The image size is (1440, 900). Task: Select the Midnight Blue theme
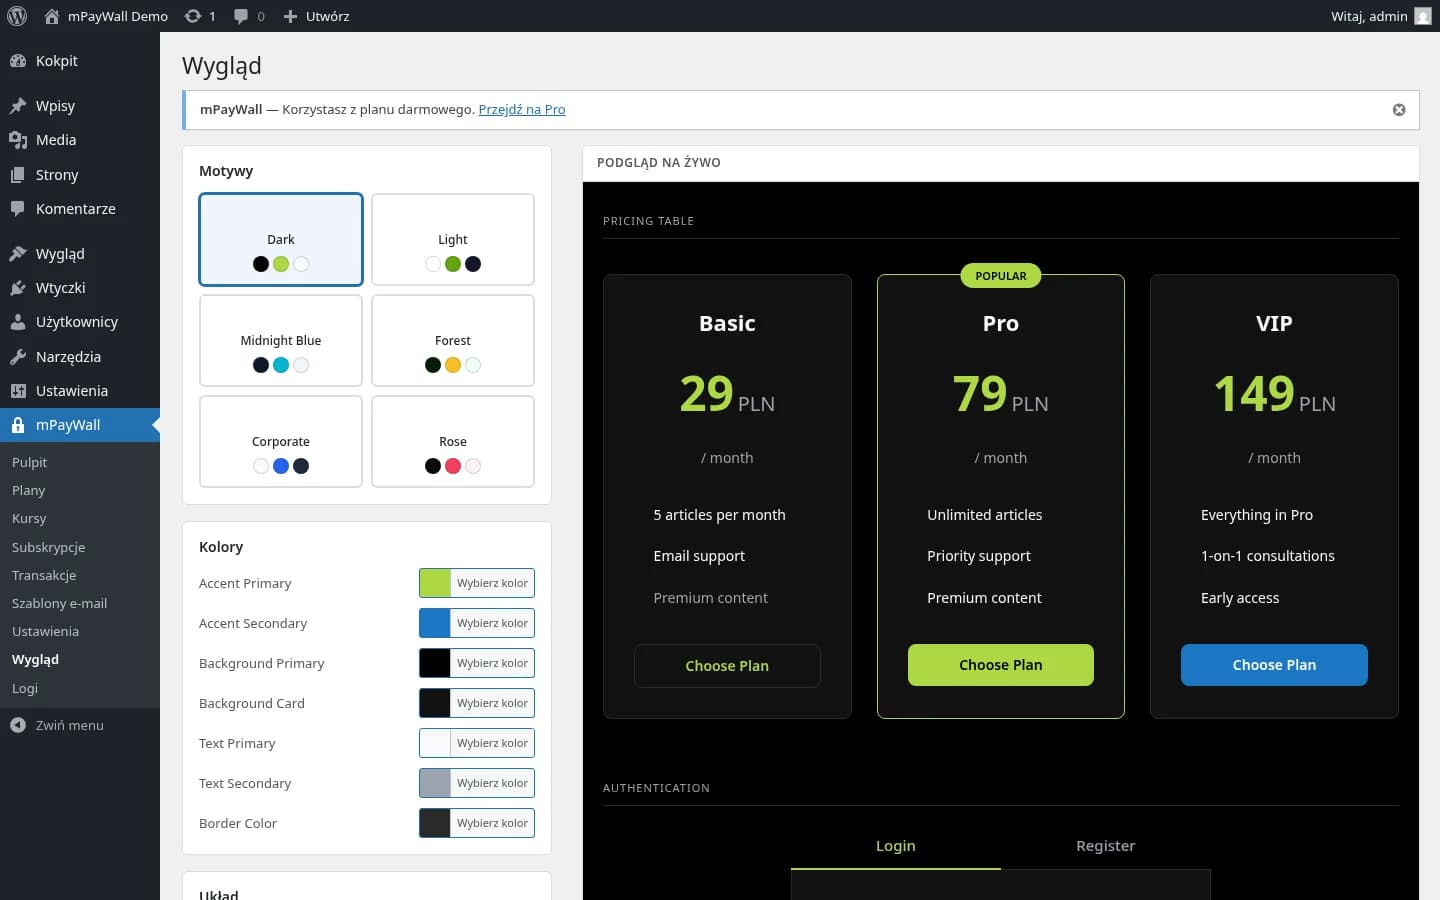(x=281, y=341)
